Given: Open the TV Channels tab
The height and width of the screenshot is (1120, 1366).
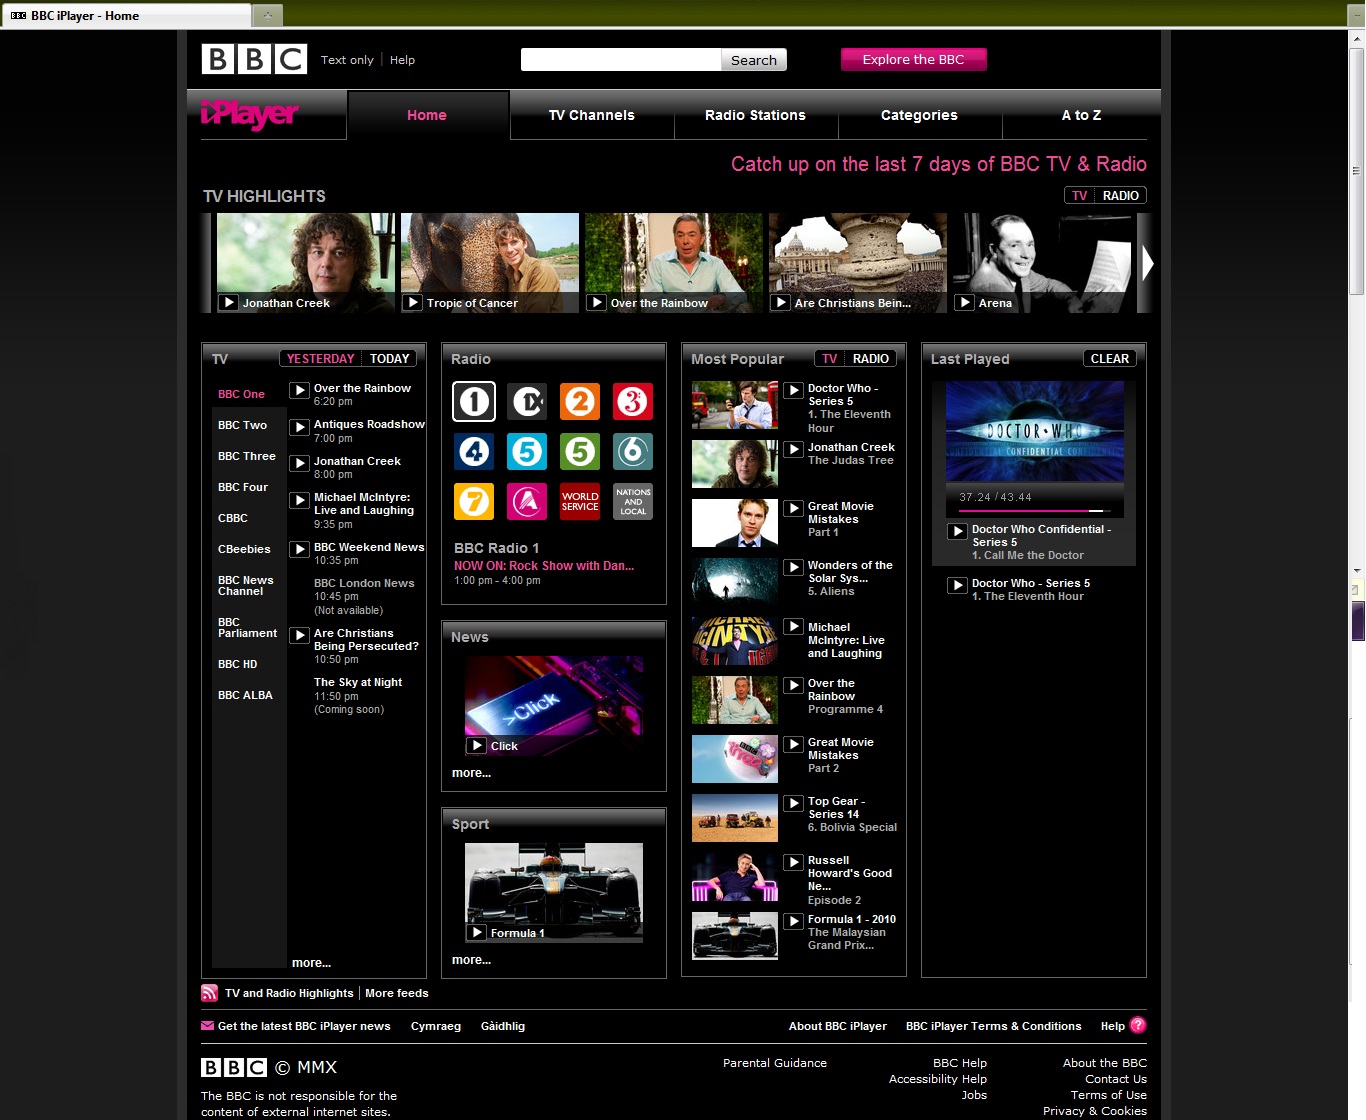Looking at the screenshot, I should tap(592, 115).
